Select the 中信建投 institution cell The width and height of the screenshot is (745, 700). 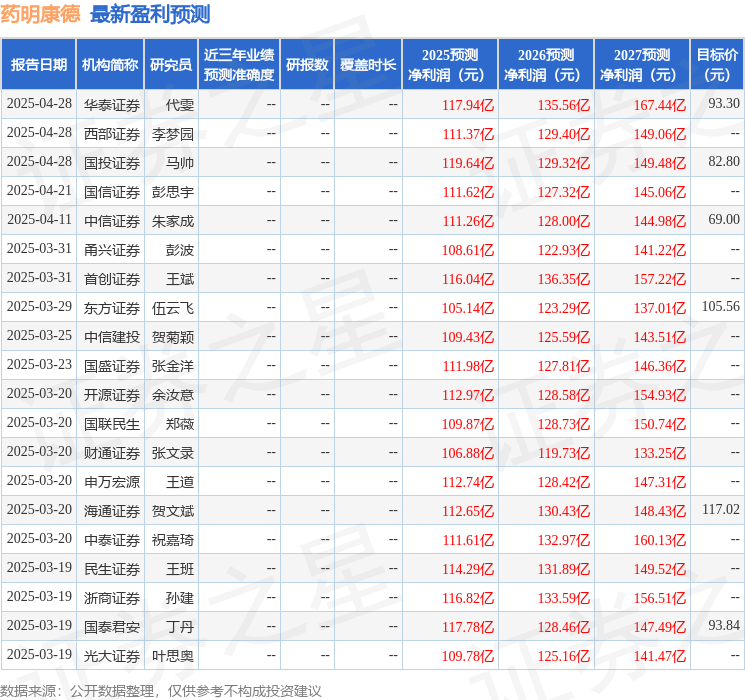coord(112,337)
